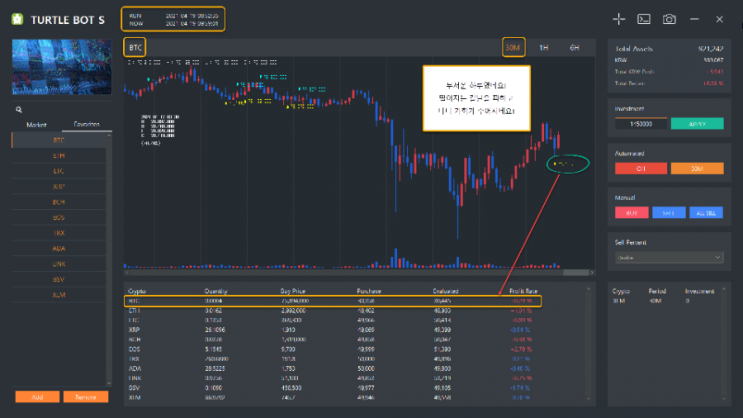The width and height of the screenshot is (743, 418).
Task: Open the console terminal icon
Action: click(x=644, y=19)
